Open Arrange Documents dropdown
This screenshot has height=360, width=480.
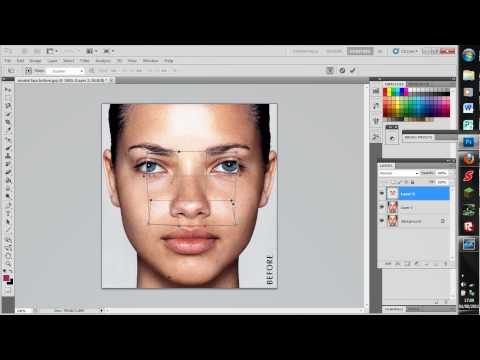[92, 51]
